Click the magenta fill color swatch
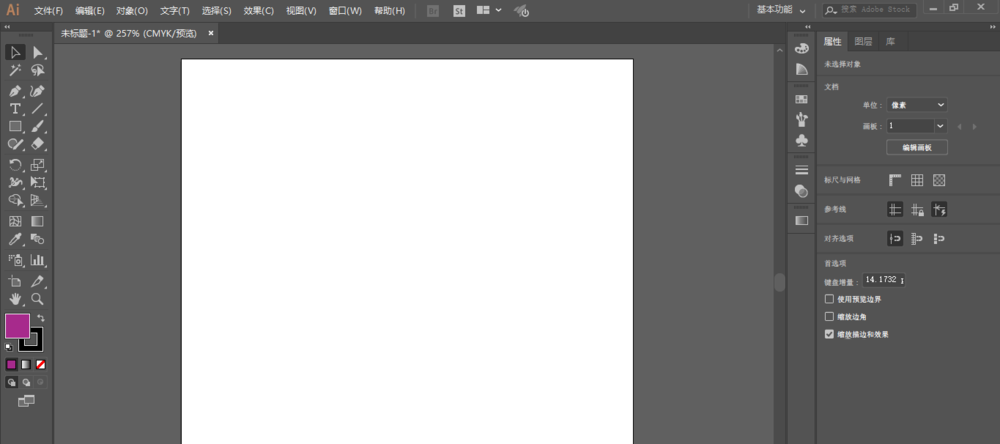This screenshot has height=444, width=1000. click(17, 325)
